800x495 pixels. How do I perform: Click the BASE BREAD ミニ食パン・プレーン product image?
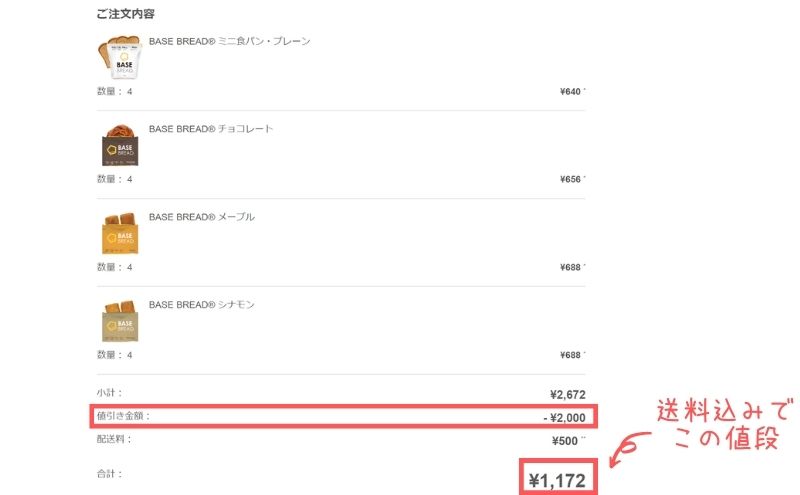coord(120,57)
